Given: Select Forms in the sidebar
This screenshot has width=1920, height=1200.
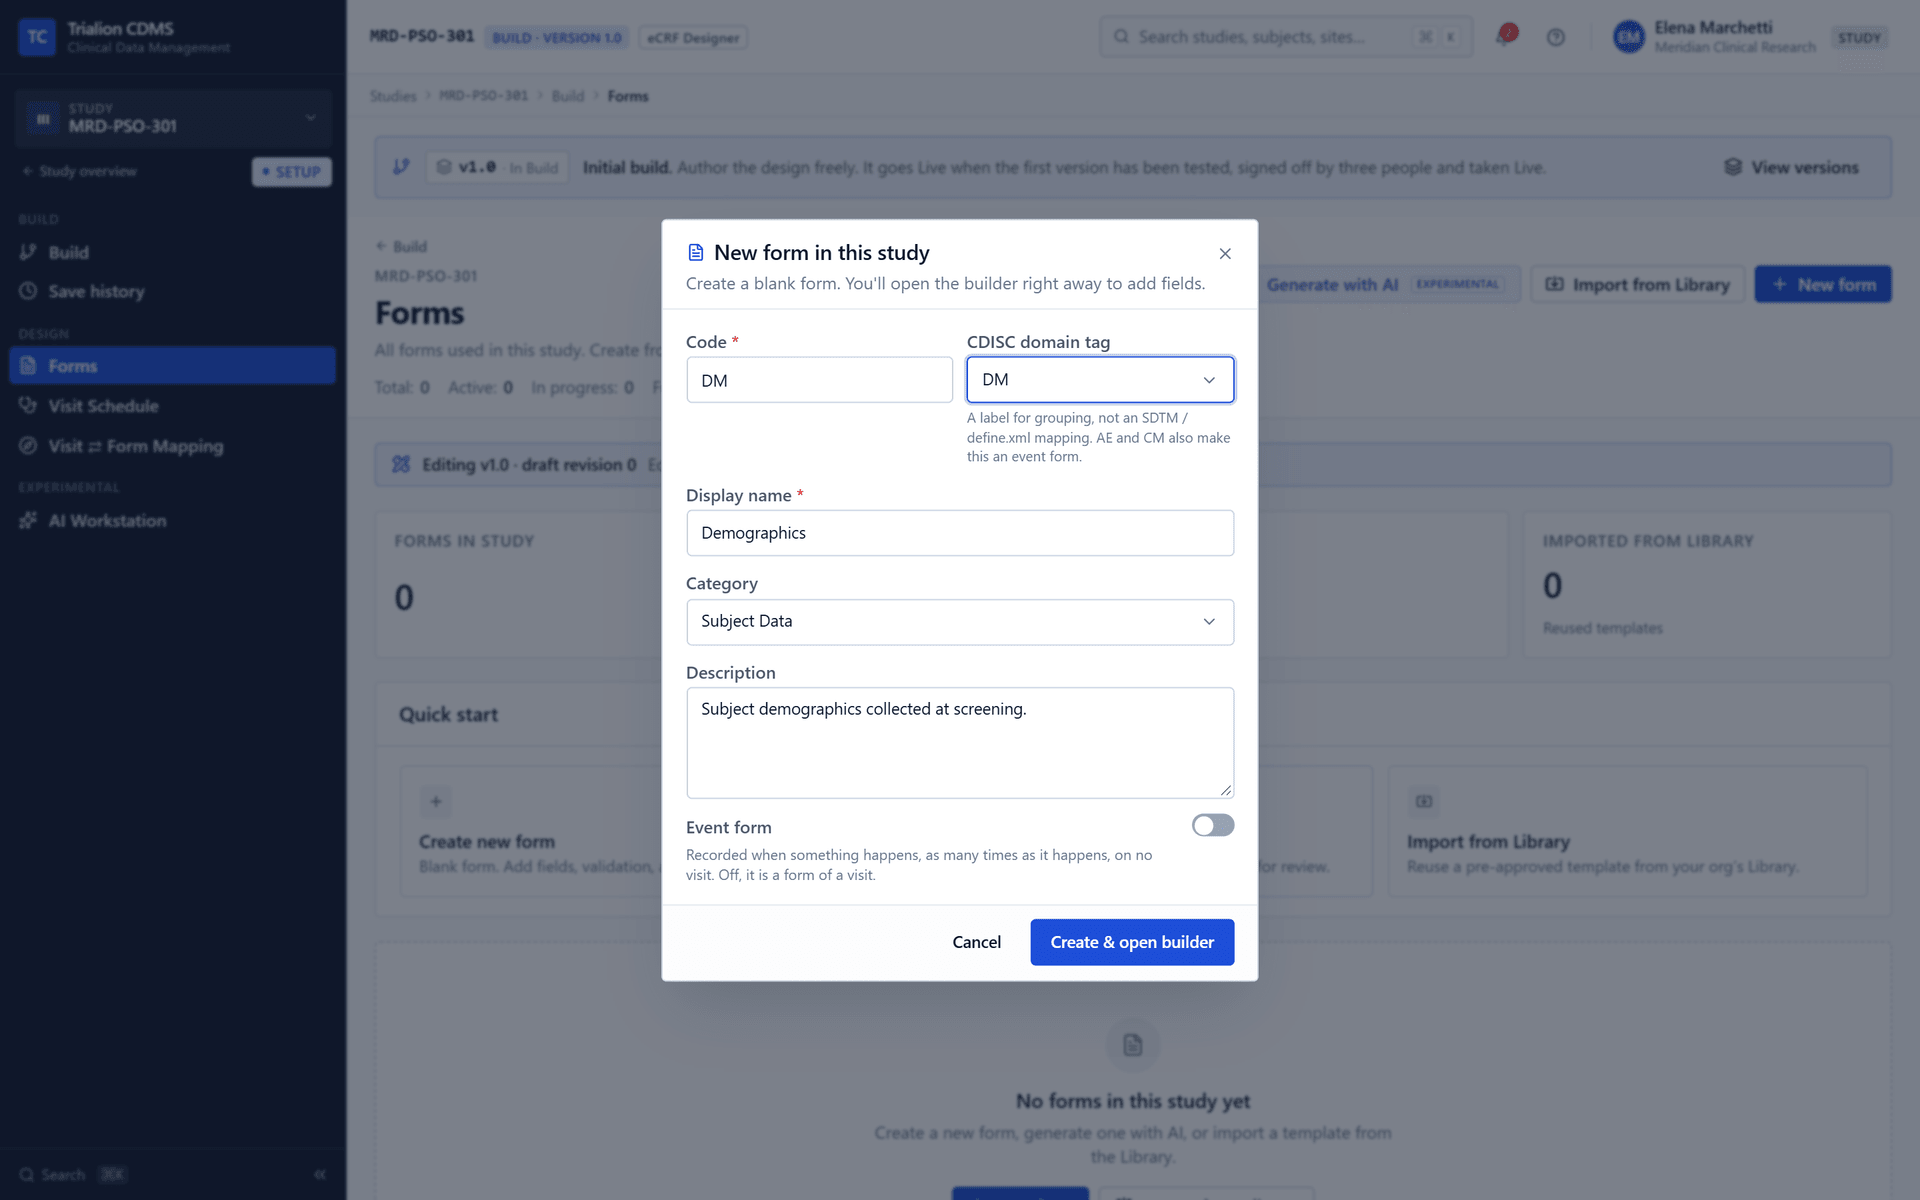Looking at the screenshot, I should (173, 366).
